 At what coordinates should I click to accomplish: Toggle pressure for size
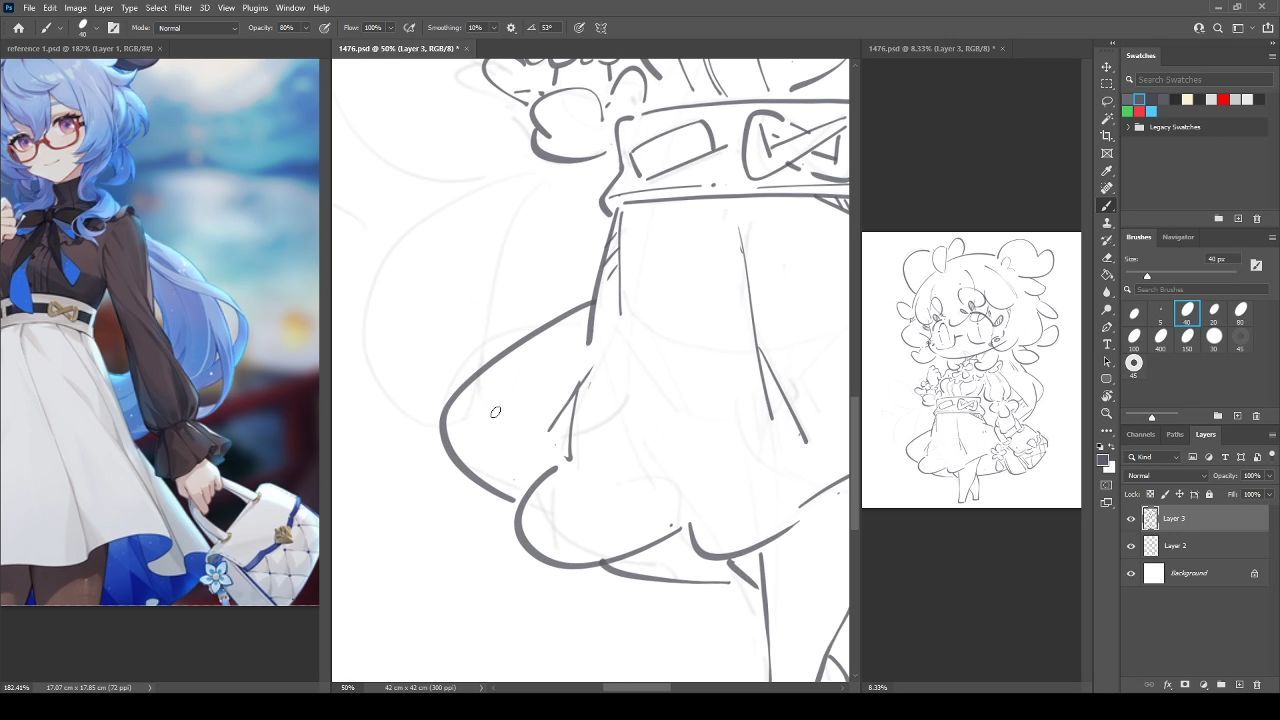click(579, 28)
